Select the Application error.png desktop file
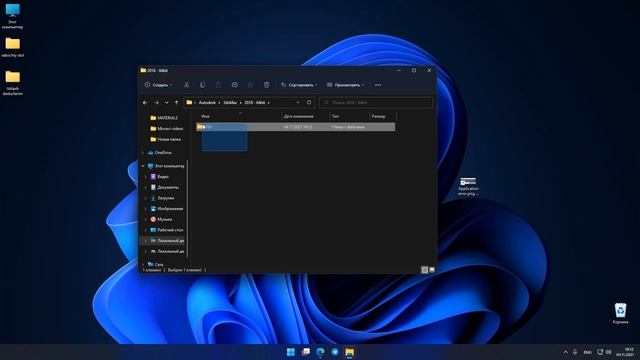The width and height of the screenshot is (640, 360). pyautogui.click(x=468, y=187)
